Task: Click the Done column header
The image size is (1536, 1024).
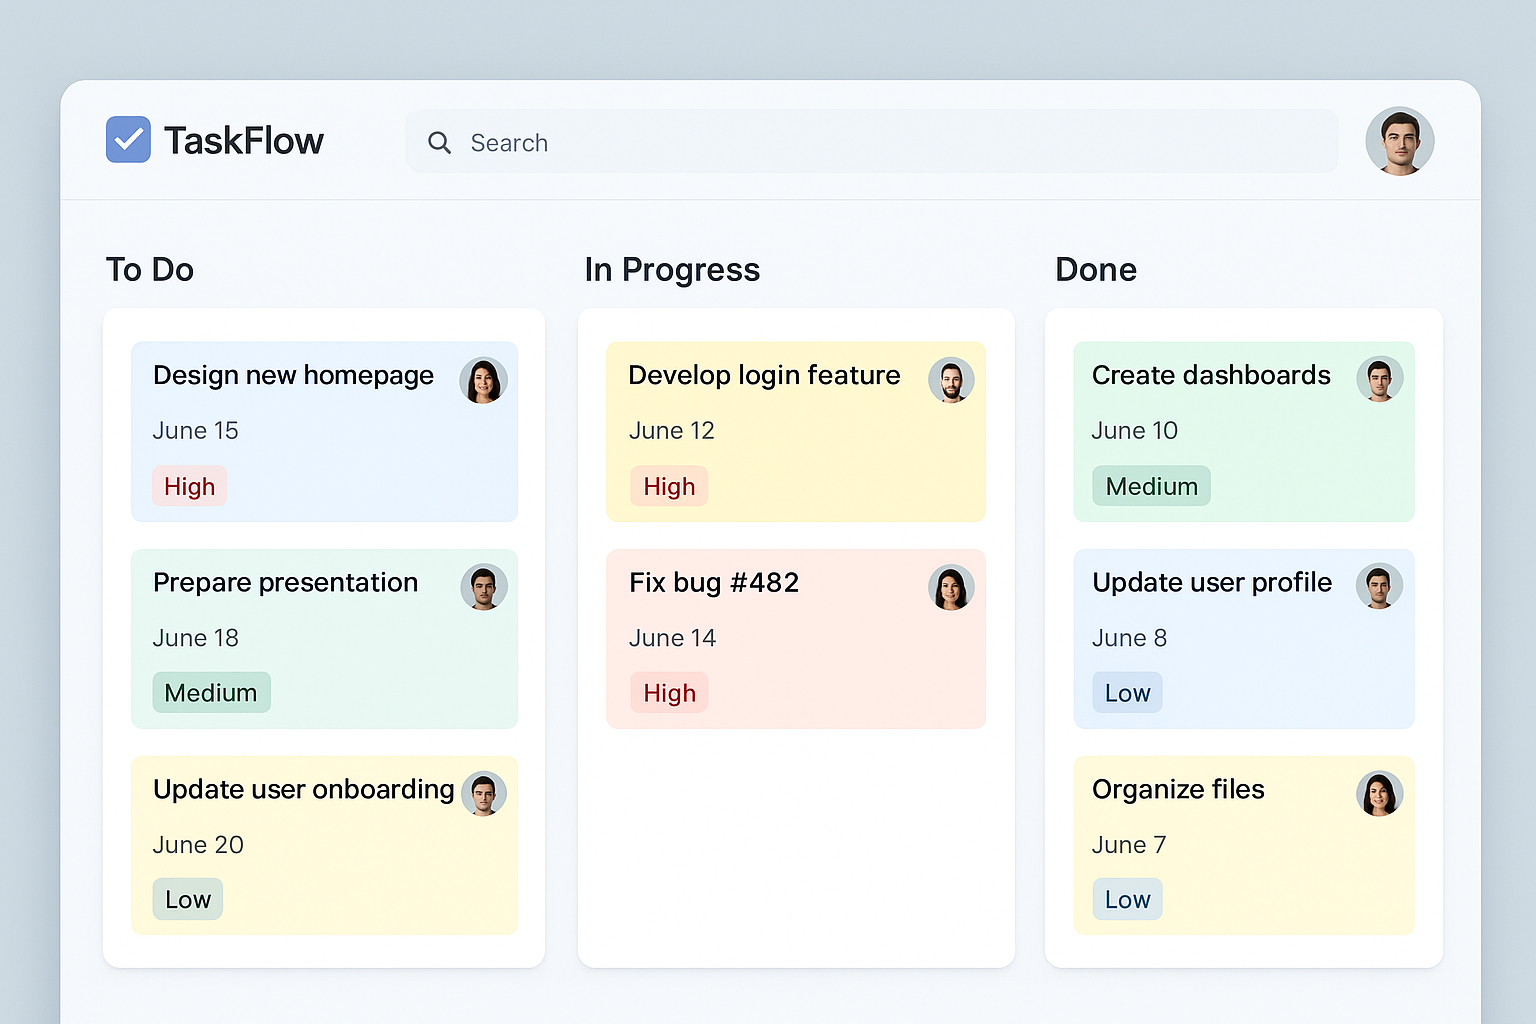Action: [x=1096, y=269]
